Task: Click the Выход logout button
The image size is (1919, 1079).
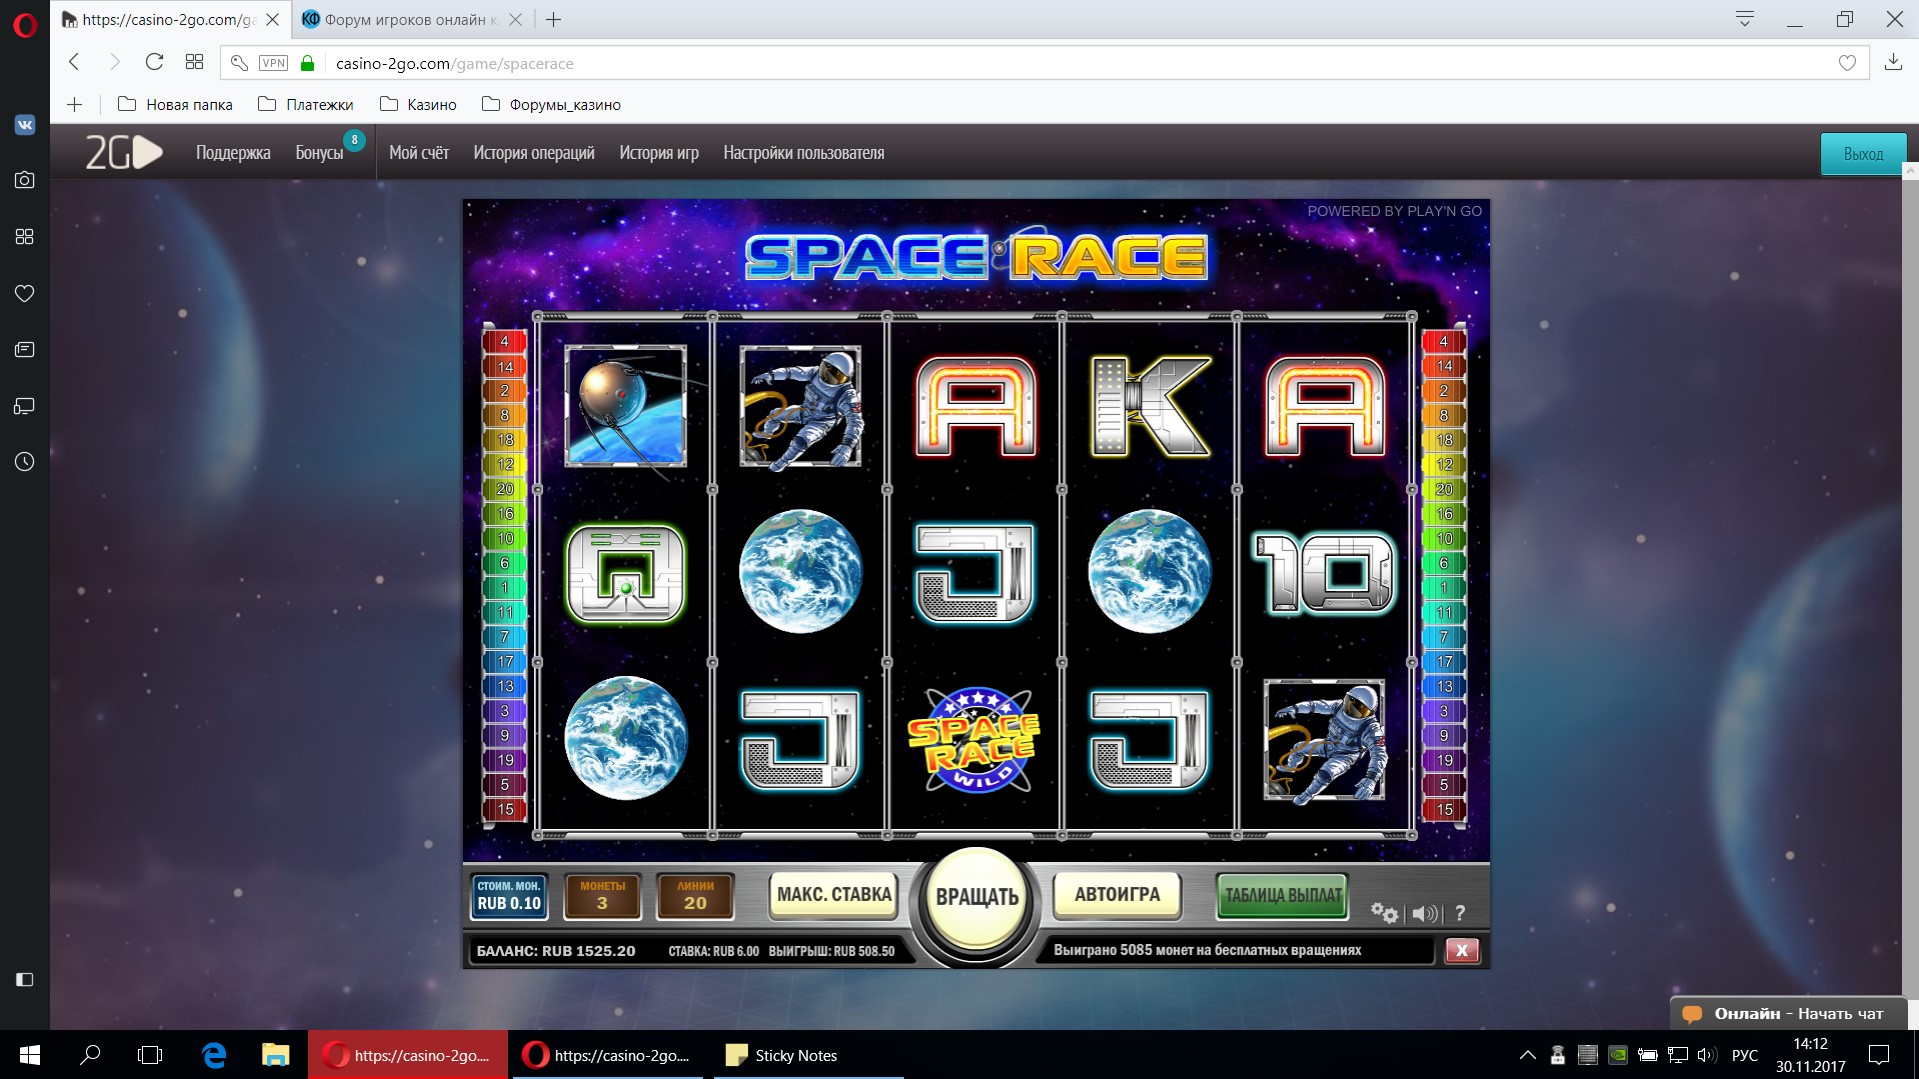Action: (1863, 154)
